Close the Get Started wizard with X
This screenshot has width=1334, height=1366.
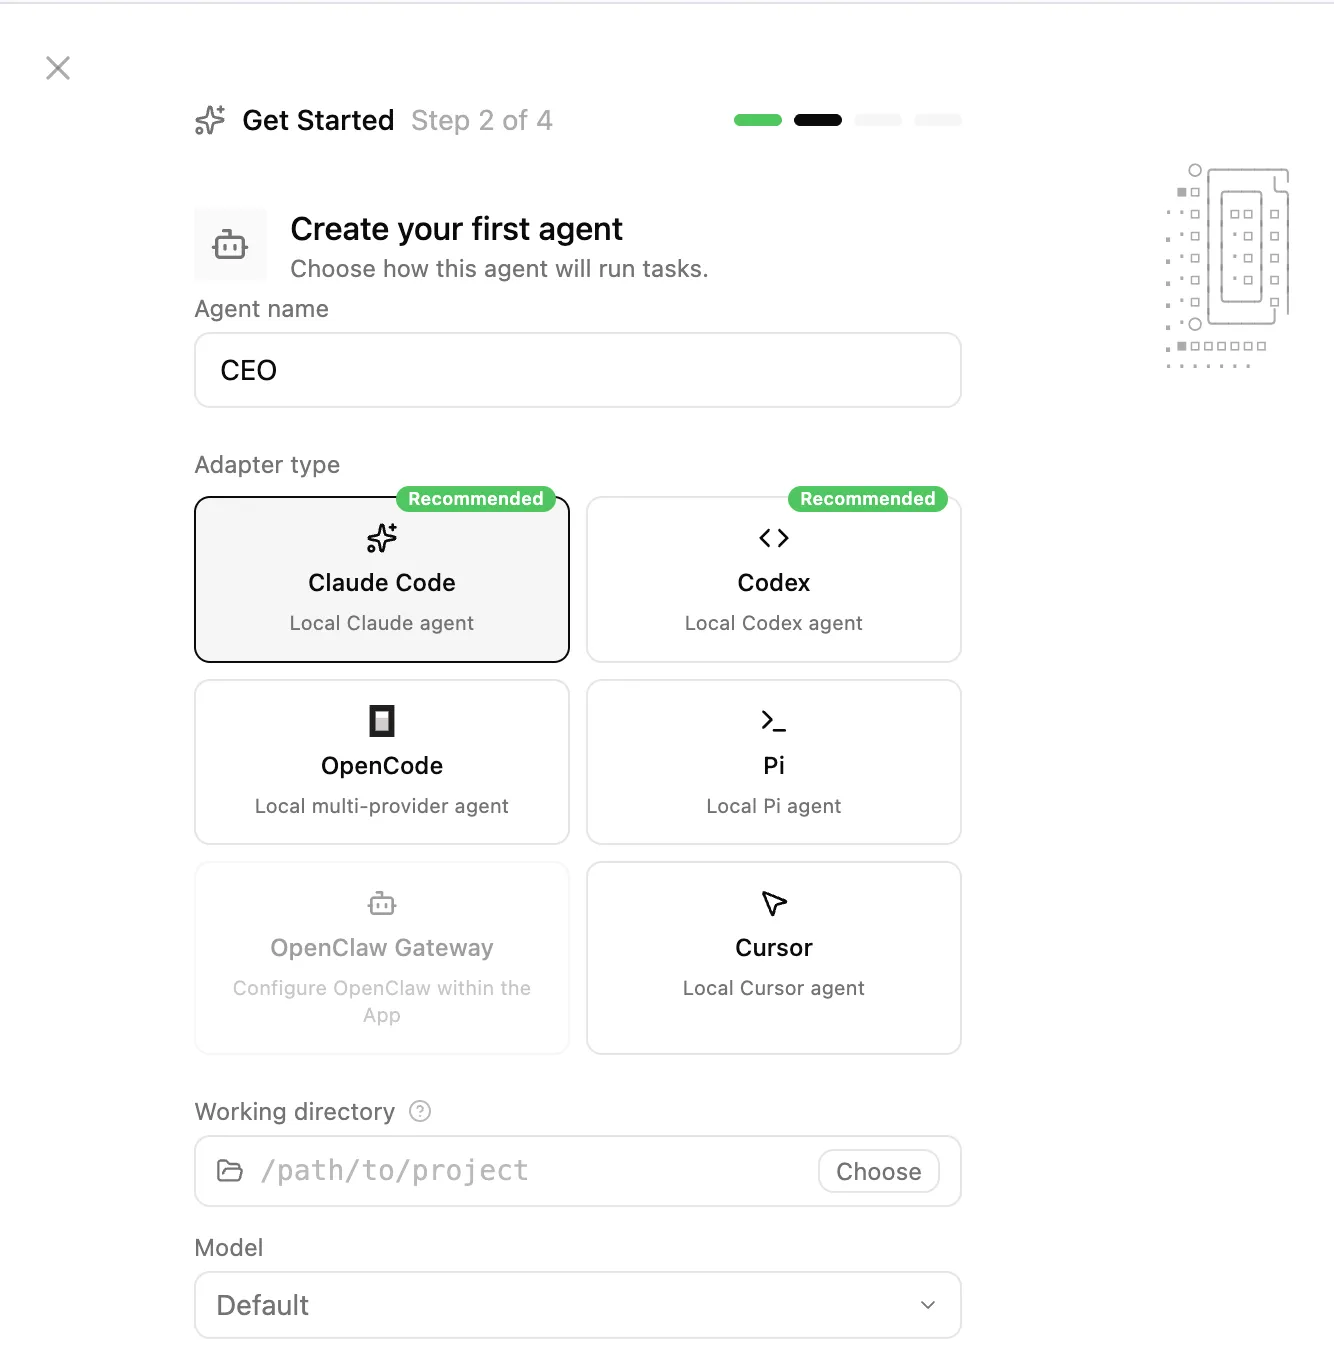tap(58, 68)
